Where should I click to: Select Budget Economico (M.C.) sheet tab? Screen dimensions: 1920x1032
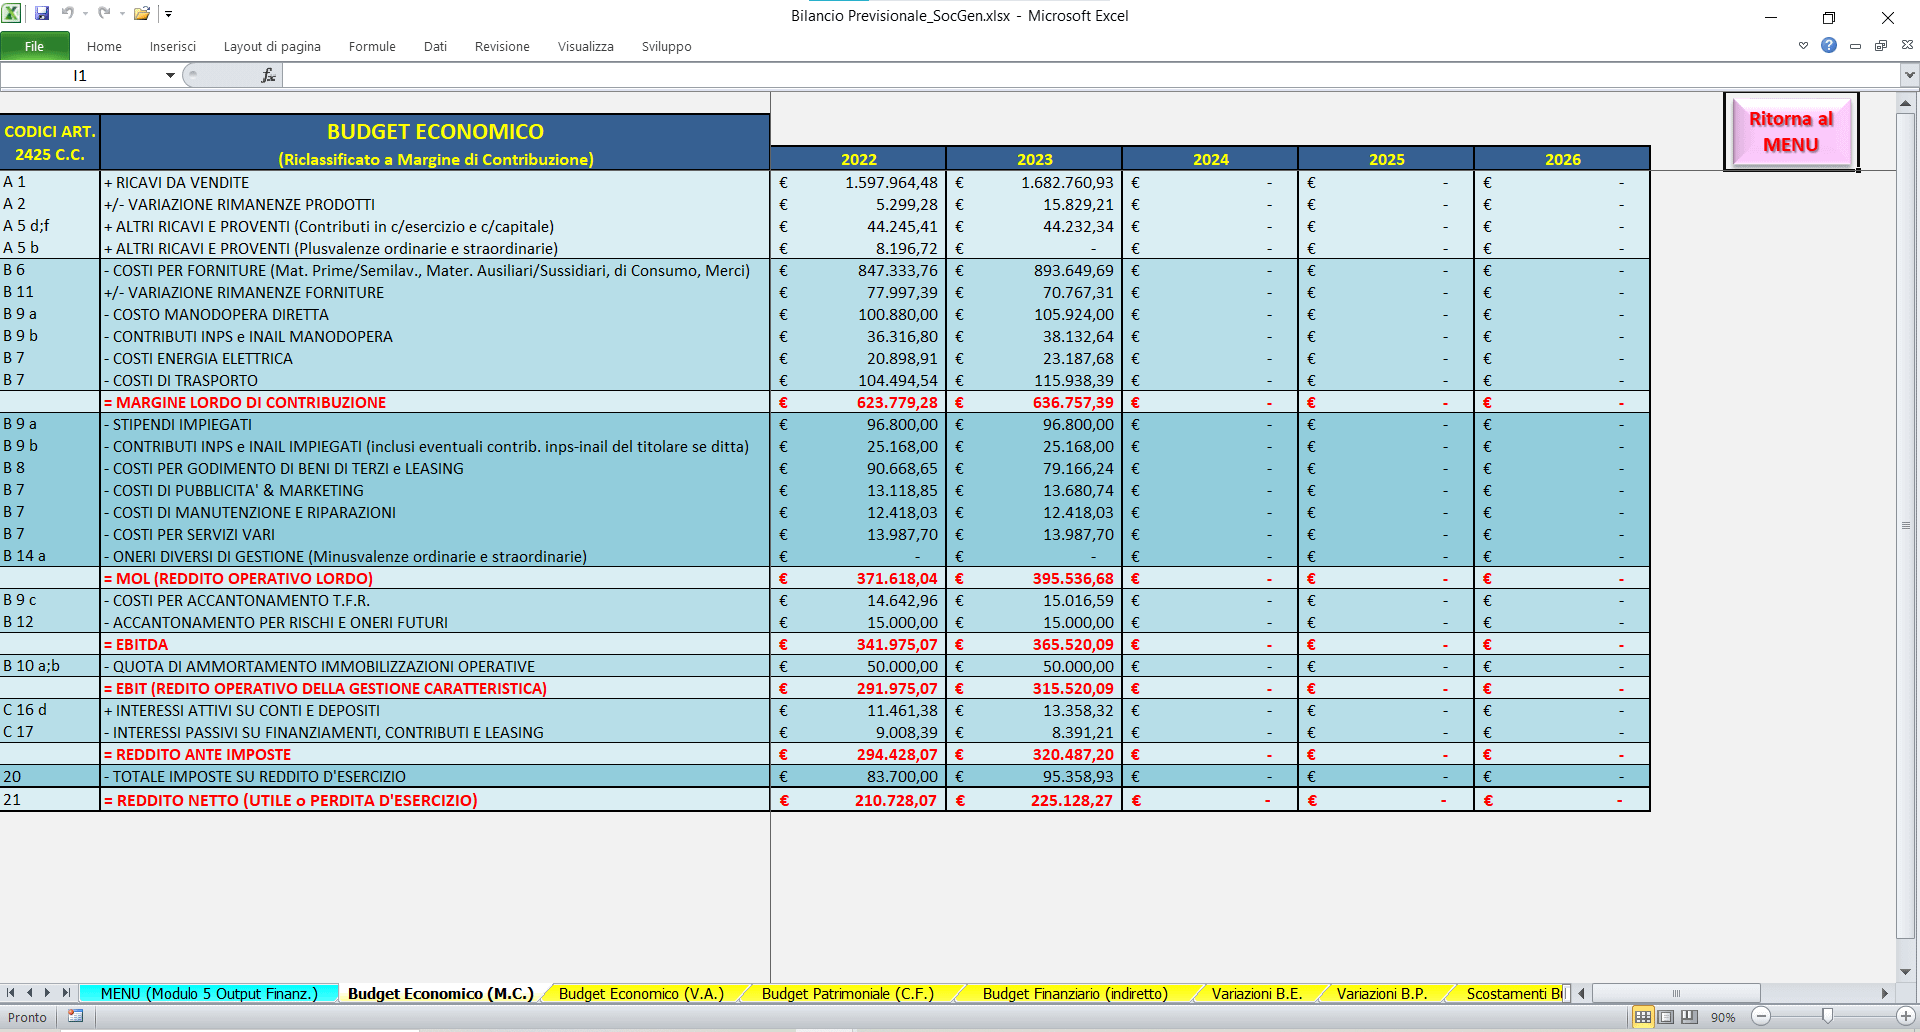441,993
